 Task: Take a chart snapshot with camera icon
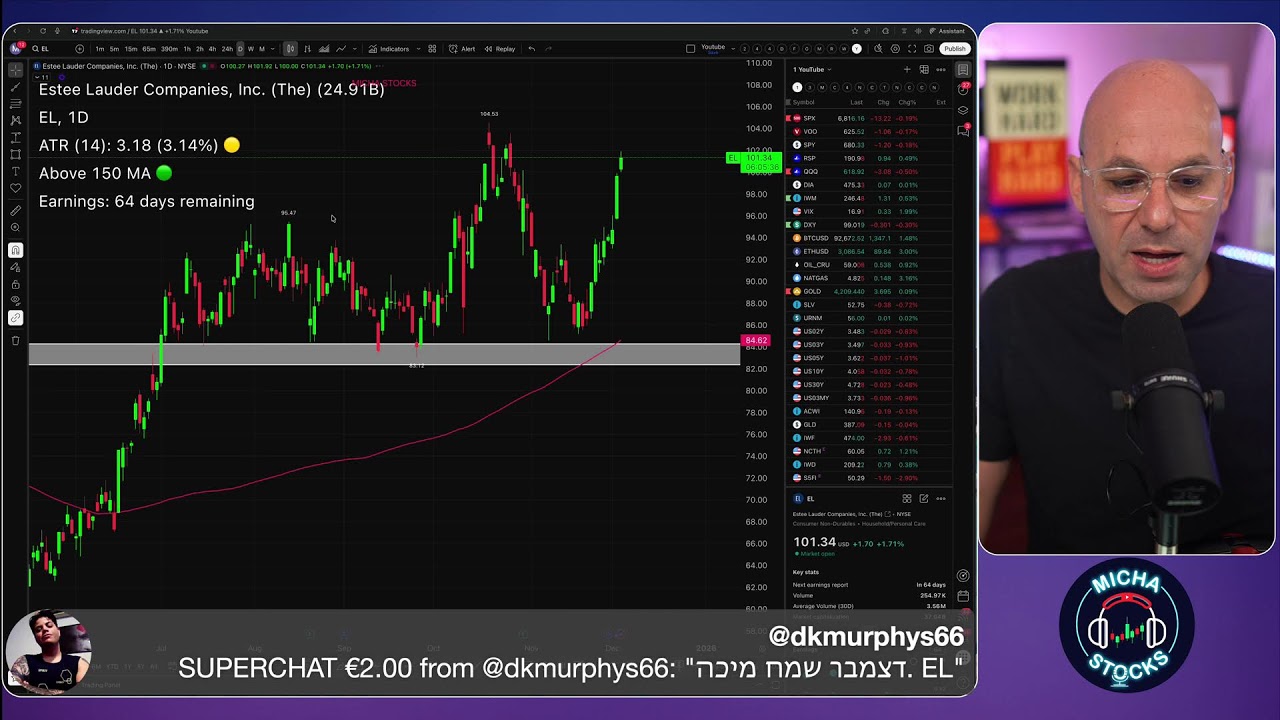(929, 49)
